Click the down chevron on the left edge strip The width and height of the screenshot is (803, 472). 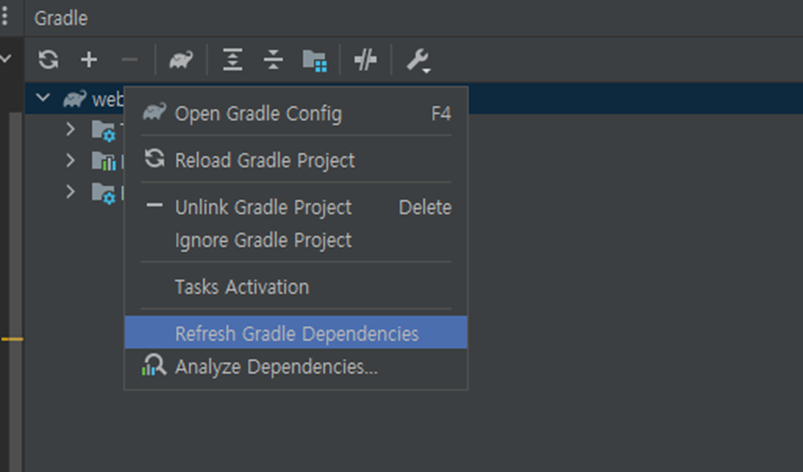click(6, 58)
